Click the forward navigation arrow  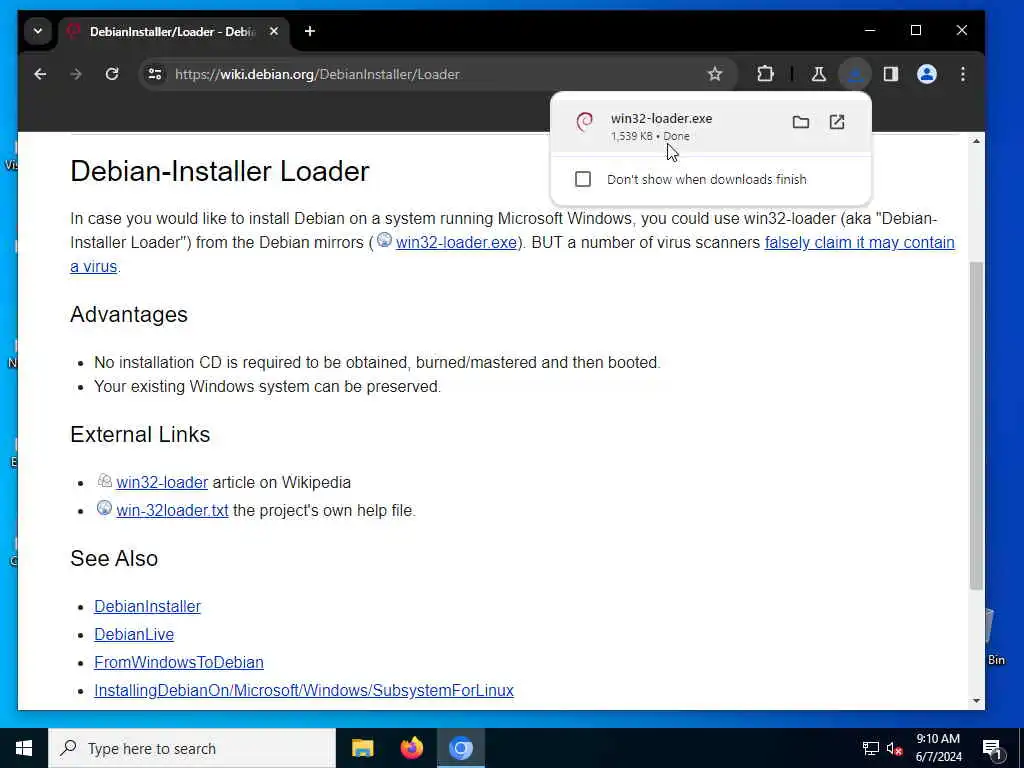(x=76, y=74)
